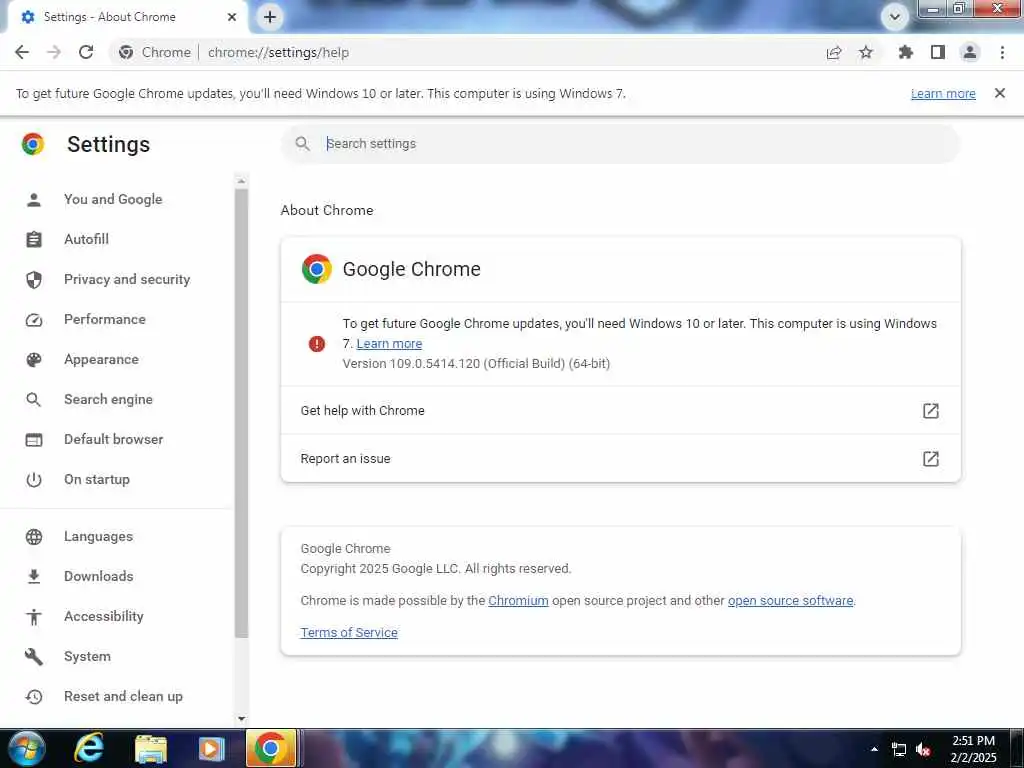
Task: Go back using the browser back arrow
Action: click(22, 52)
